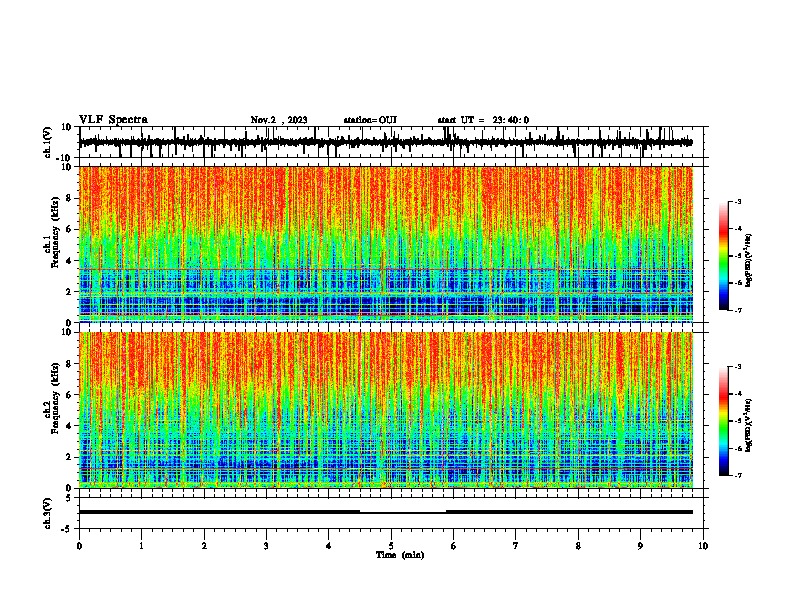Click the ch.1 color scale bar

pyautogui.click(x=724, y=256)
